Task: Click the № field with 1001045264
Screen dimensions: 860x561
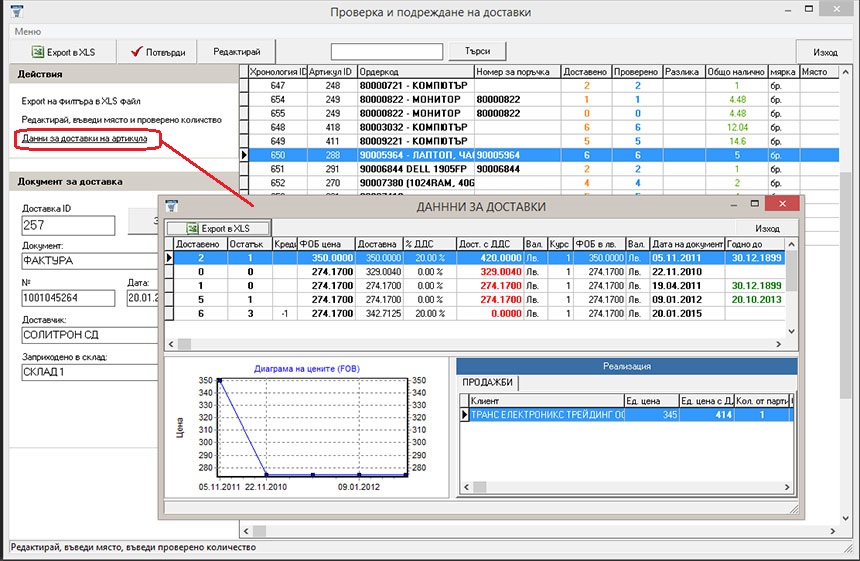Action: coord(68,298)
